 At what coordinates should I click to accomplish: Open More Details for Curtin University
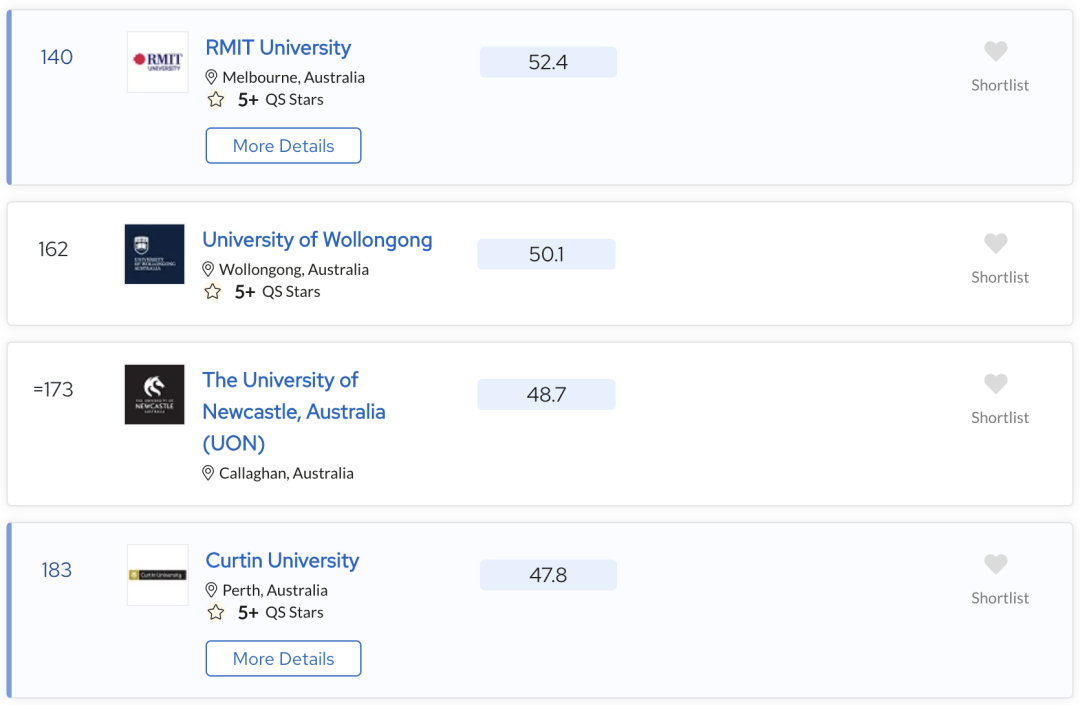coord(283,658)
